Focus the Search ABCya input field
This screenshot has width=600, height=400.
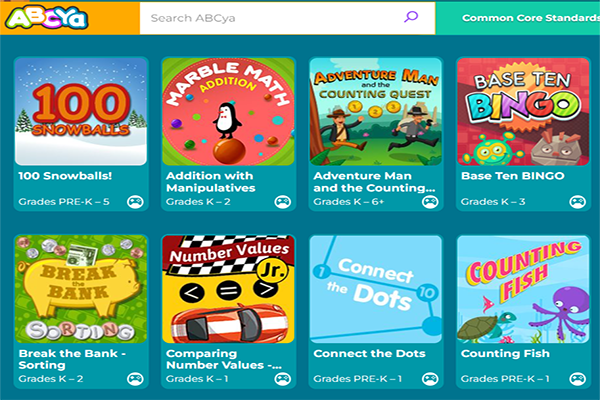click(x=270, y=17)
